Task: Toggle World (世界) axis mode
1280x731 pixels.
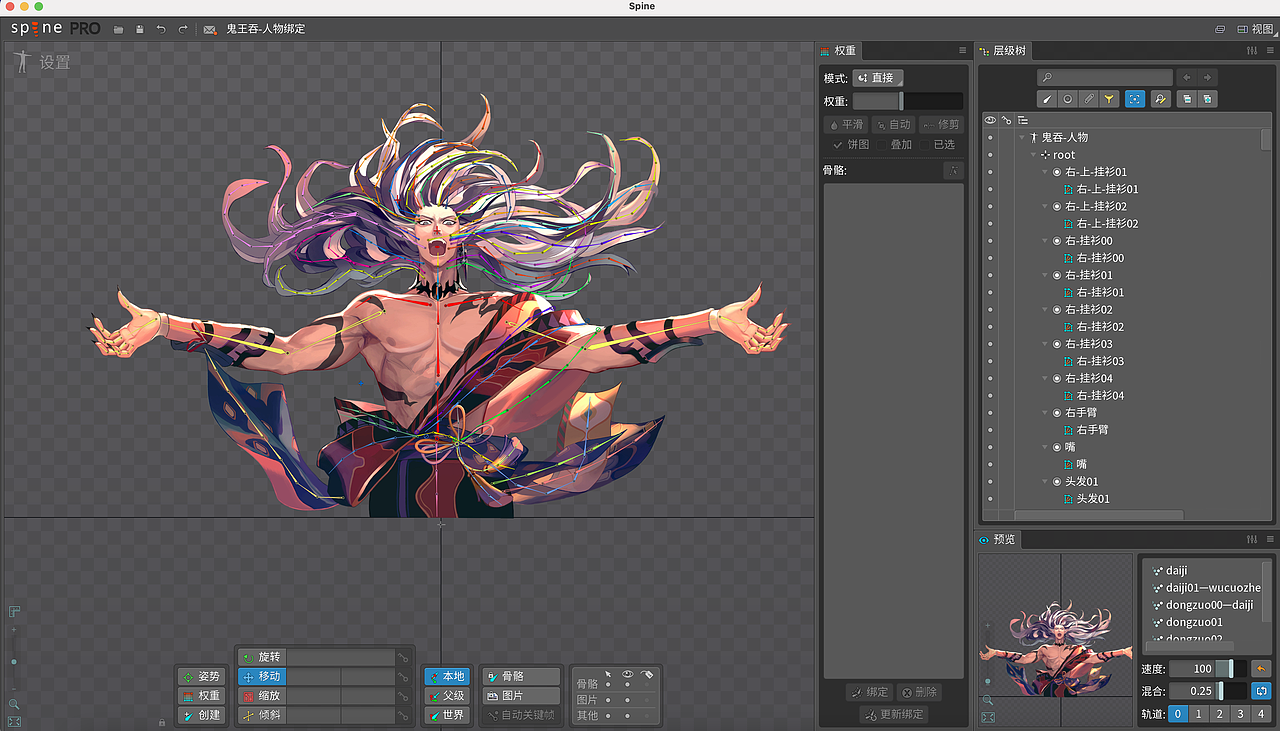Action: [446, 715]
